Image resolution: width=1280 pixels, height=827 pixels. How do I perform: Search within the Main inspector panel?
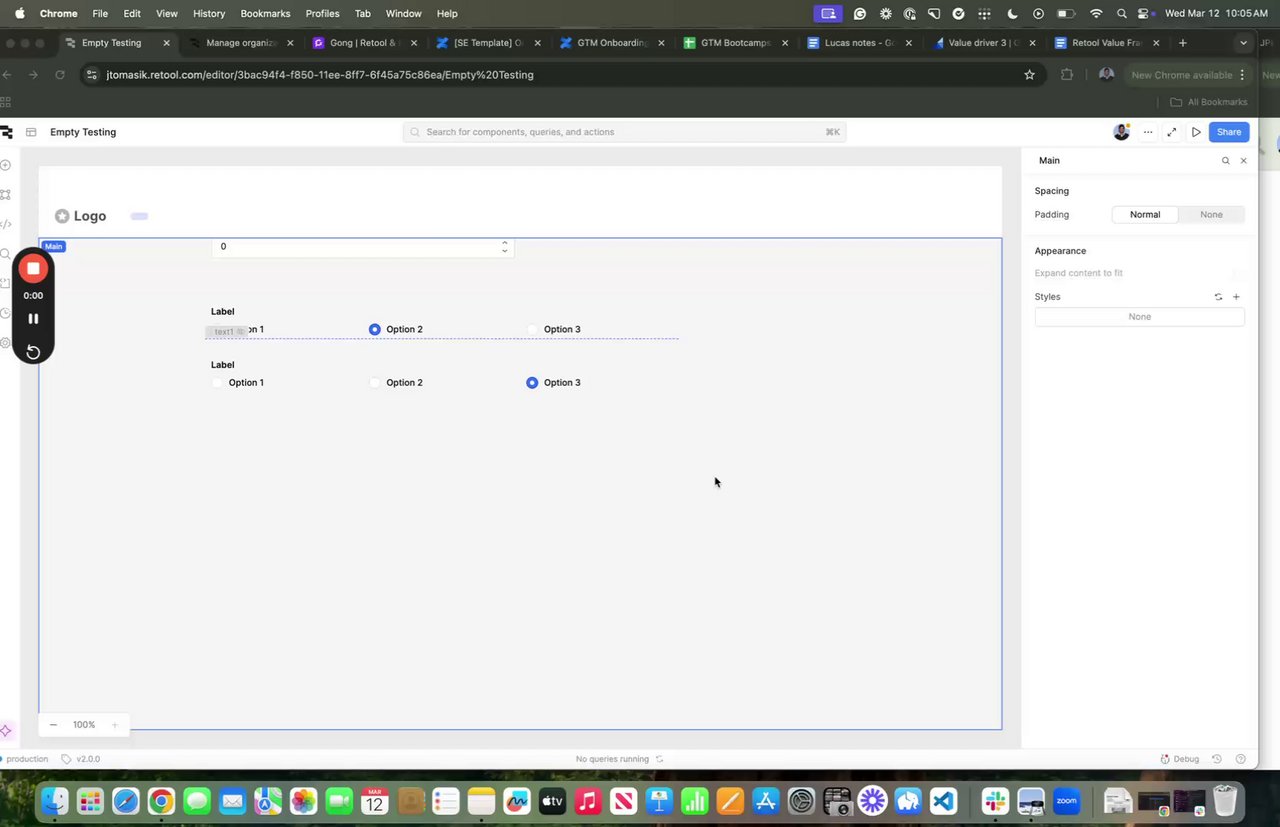(1225, 160)
